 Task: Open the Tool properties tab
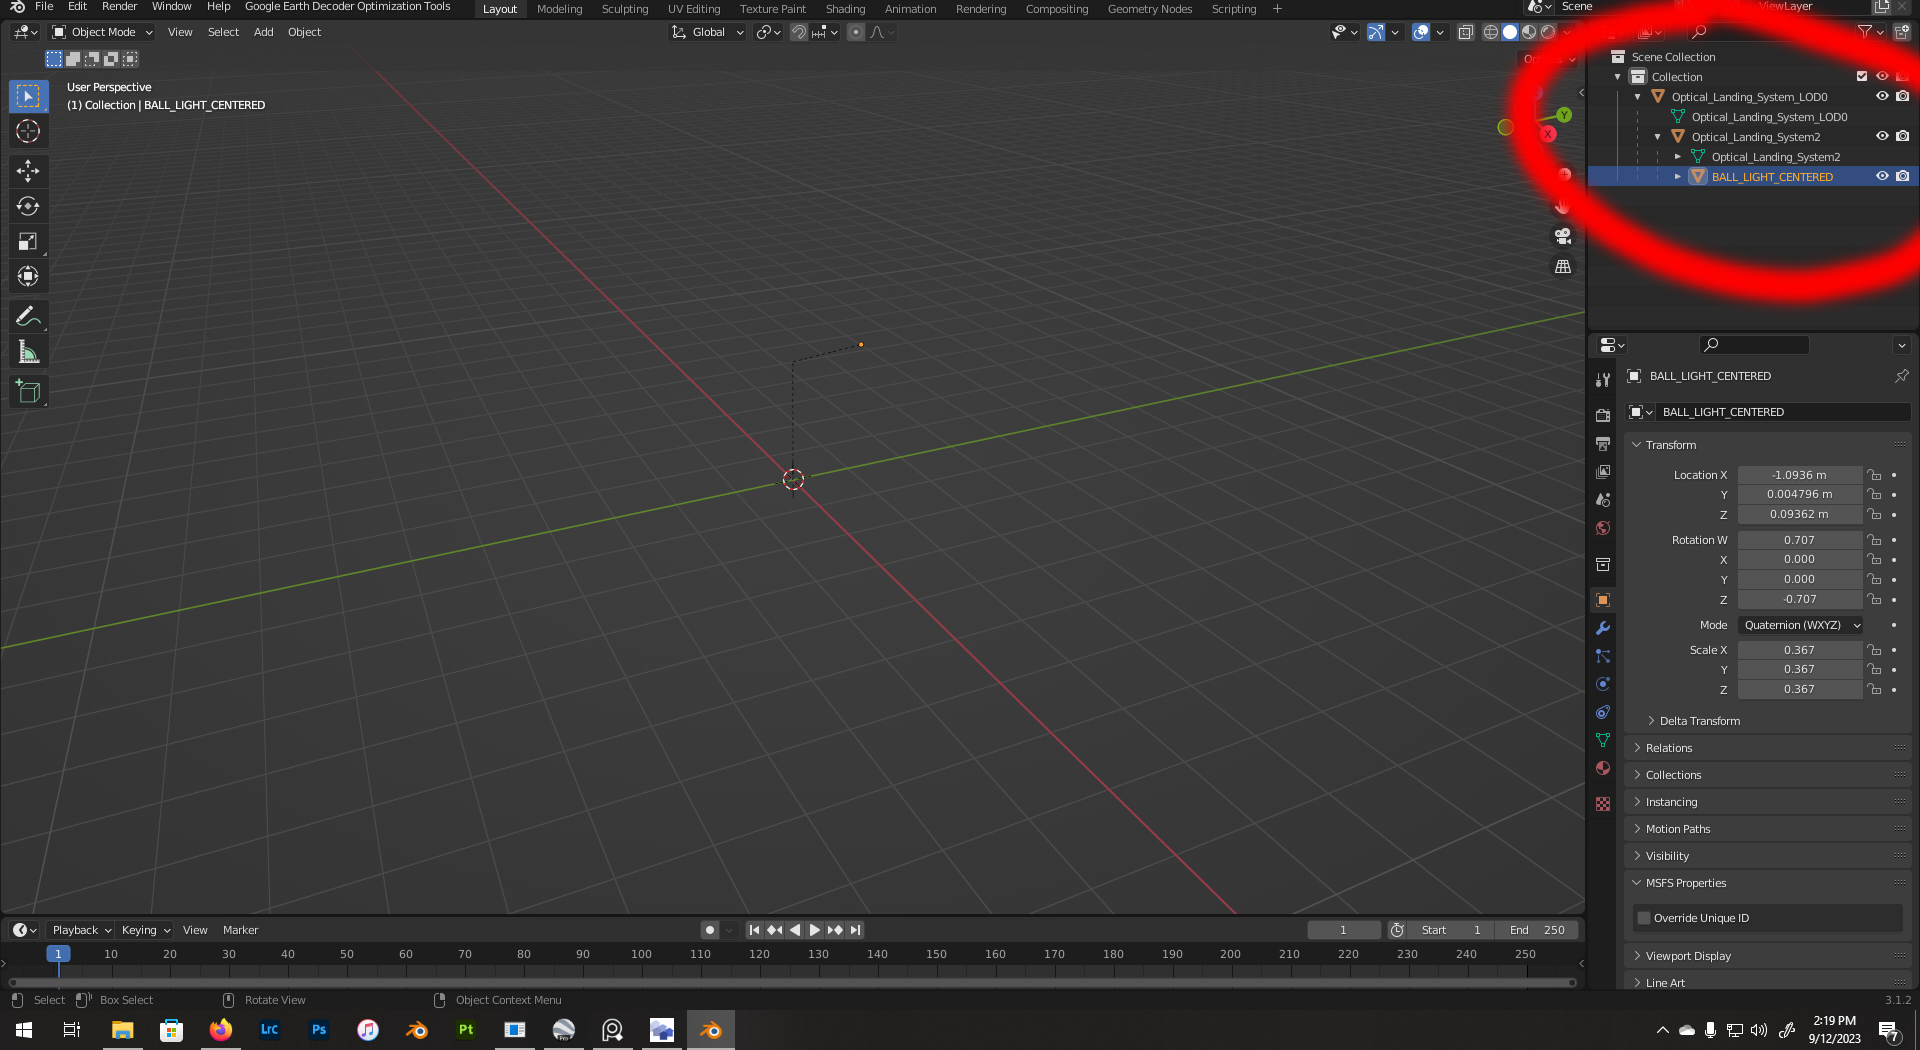(1603, 380)
